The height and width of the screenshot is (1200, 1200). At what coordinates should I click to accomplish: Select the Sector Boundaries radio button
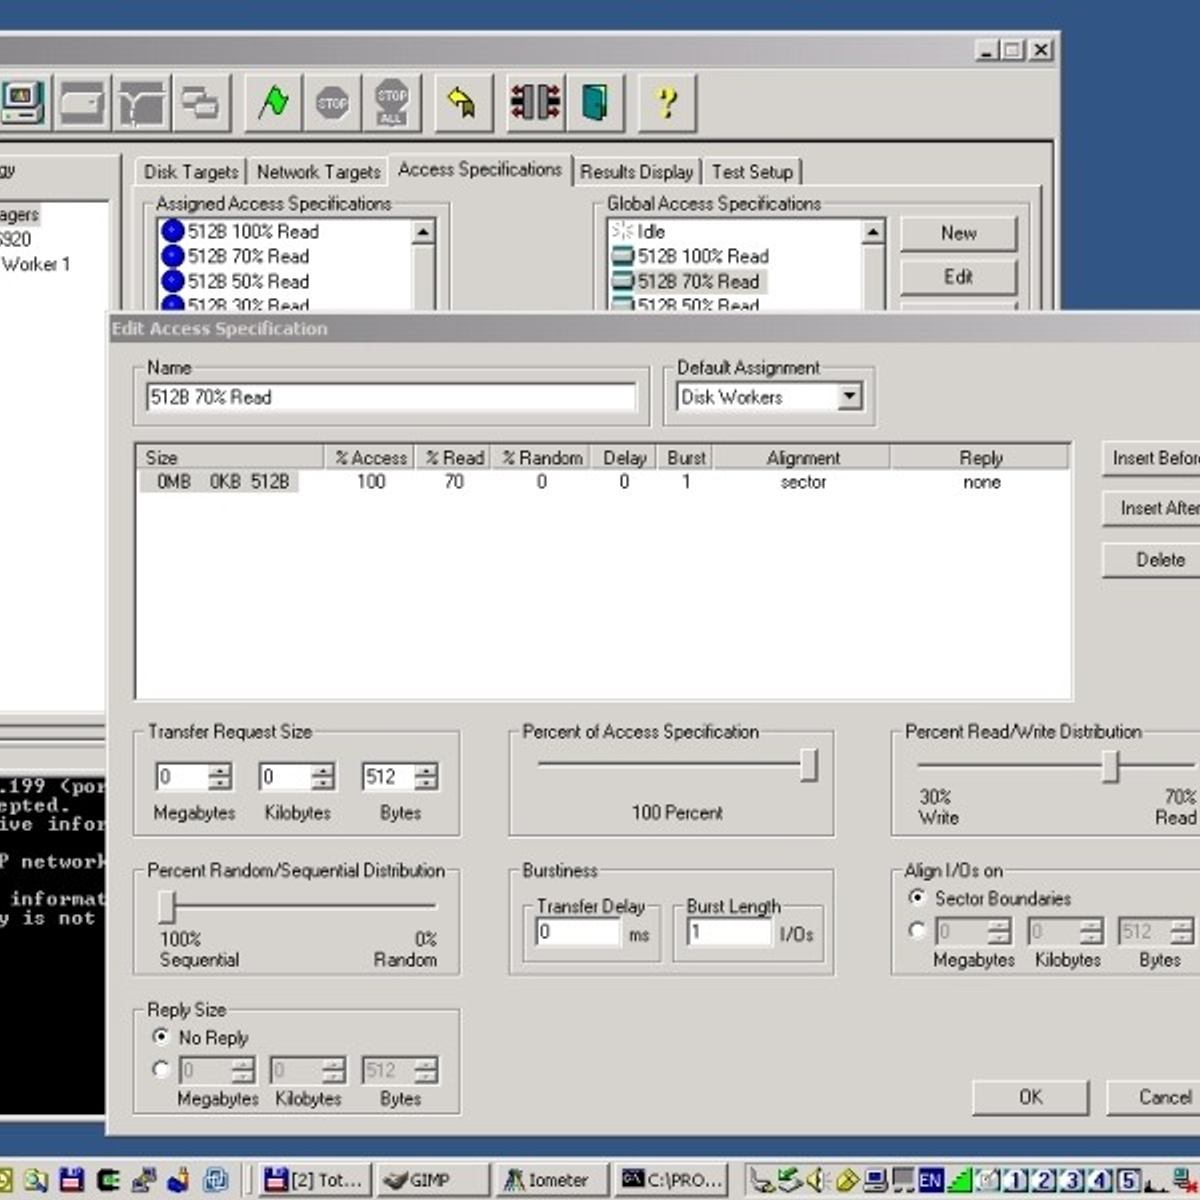coord(917,897)
